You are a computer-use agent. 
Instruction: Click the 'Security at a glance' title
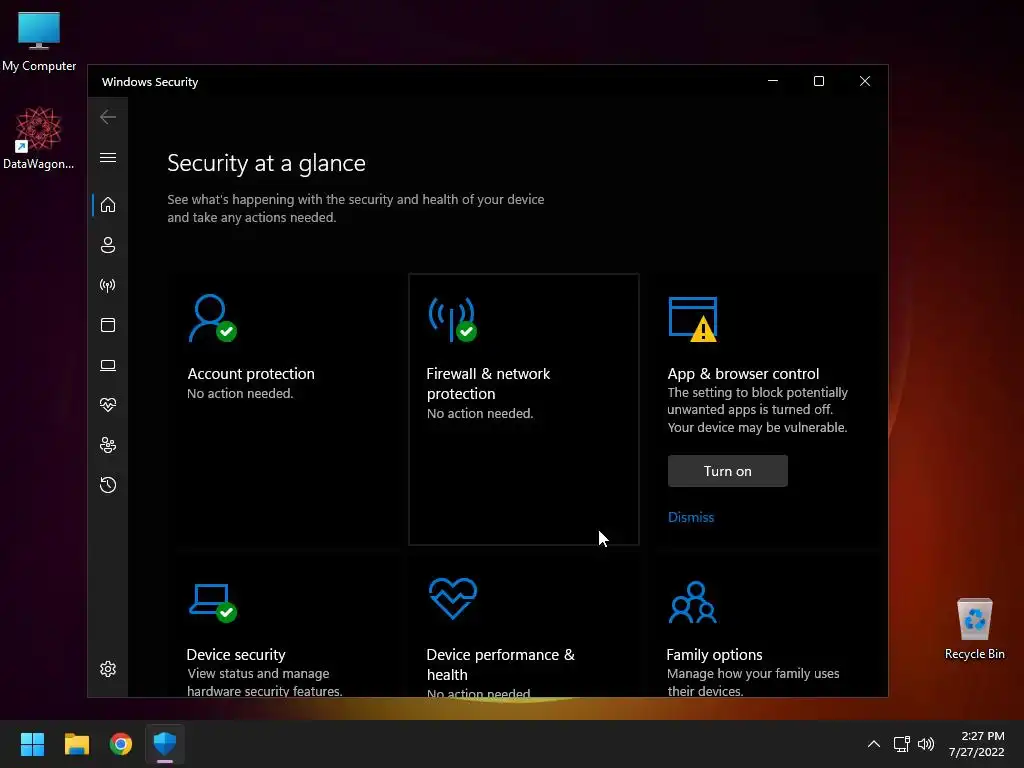point(266,163)
